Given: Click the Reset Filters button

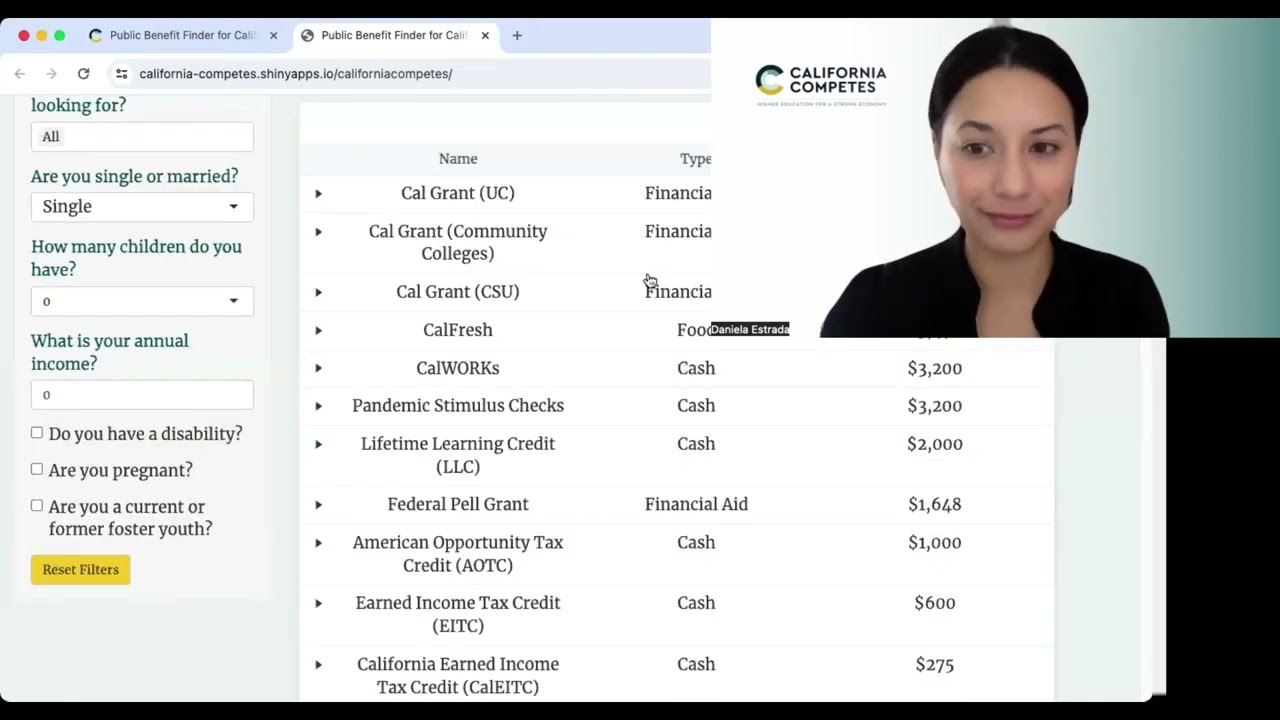Looking at the screenshot, I should click(80, 570).
